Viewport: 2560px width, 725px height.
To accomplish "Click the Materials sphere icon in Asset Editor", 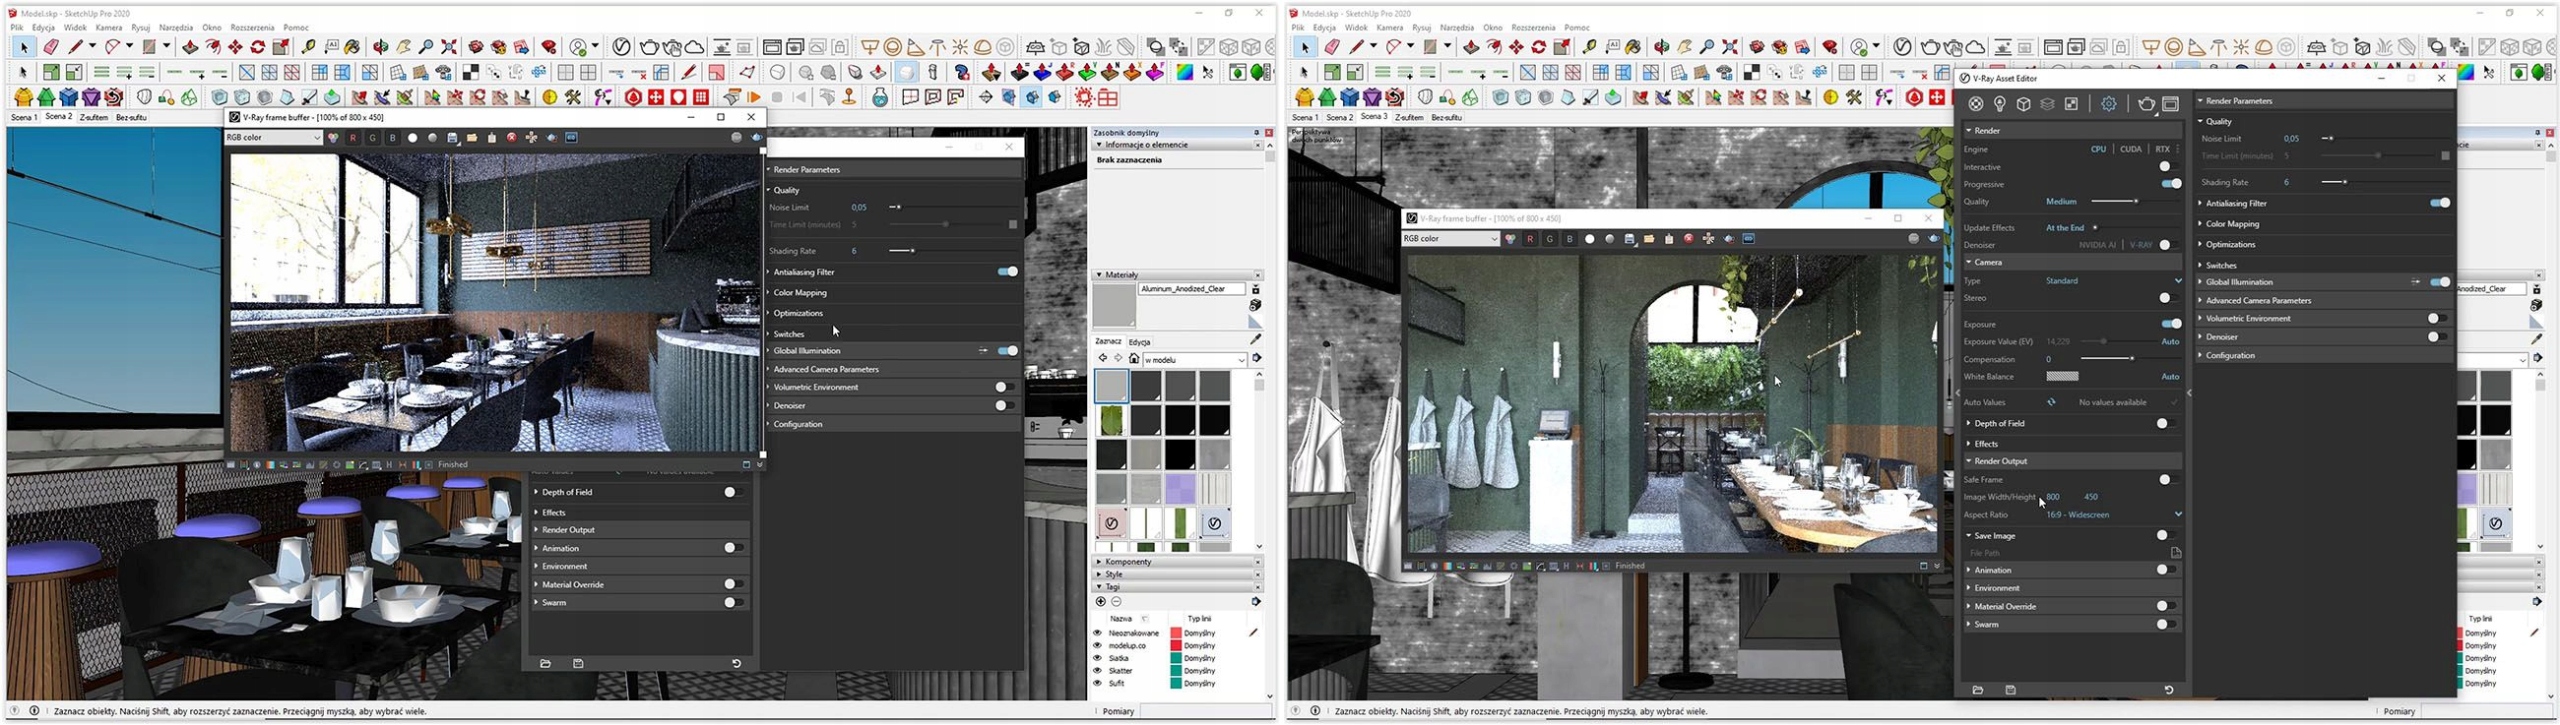I will point(1976,104).
